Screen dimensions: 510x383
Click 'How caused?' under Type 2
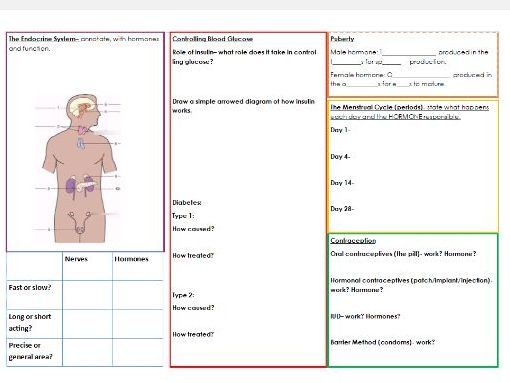(x=193, y=308)
